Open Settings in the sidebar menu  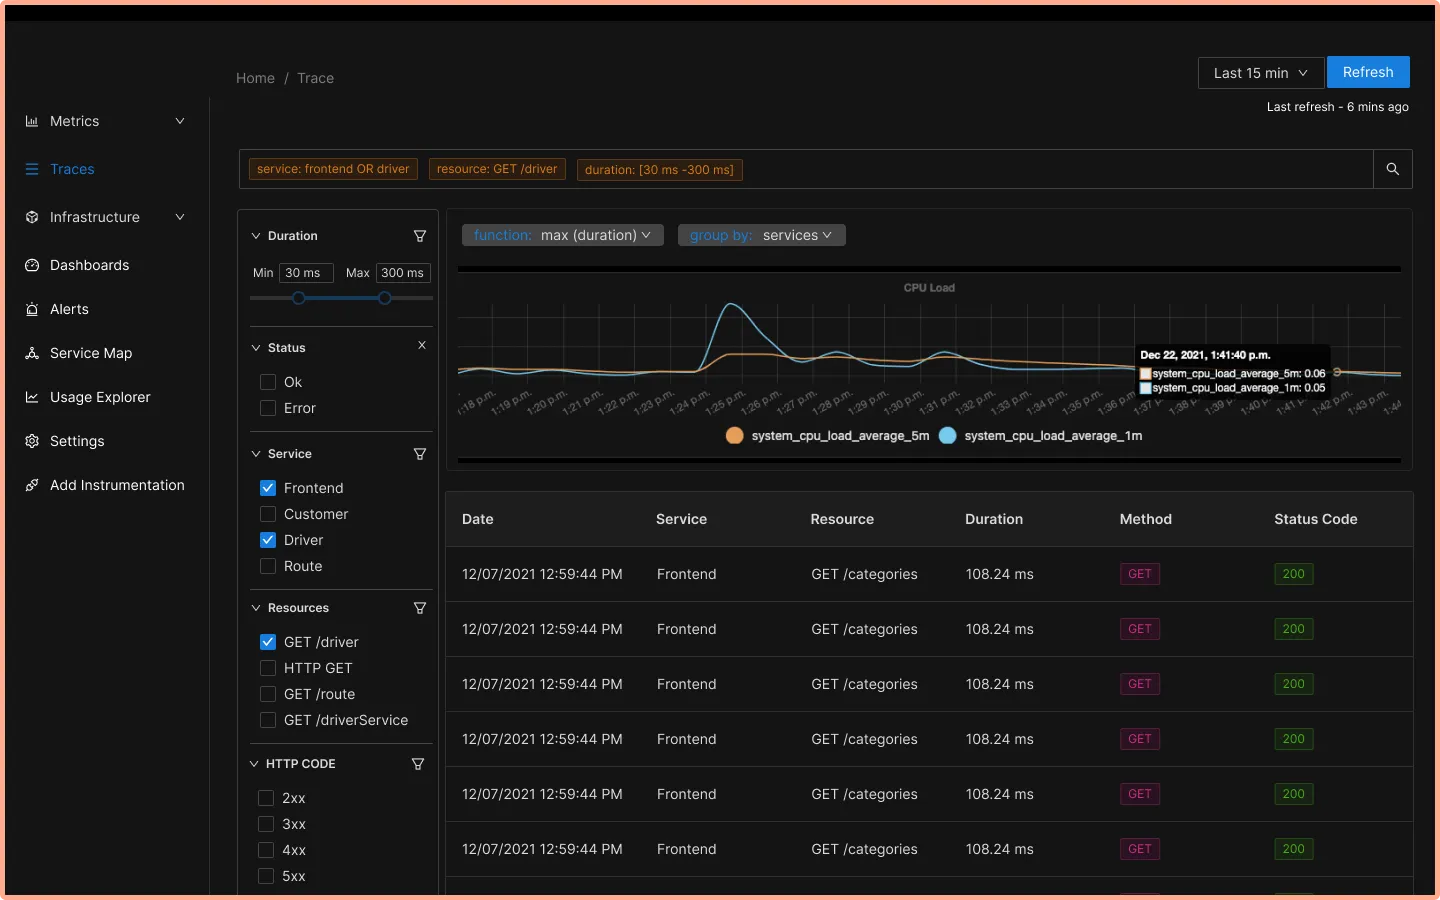77,441
